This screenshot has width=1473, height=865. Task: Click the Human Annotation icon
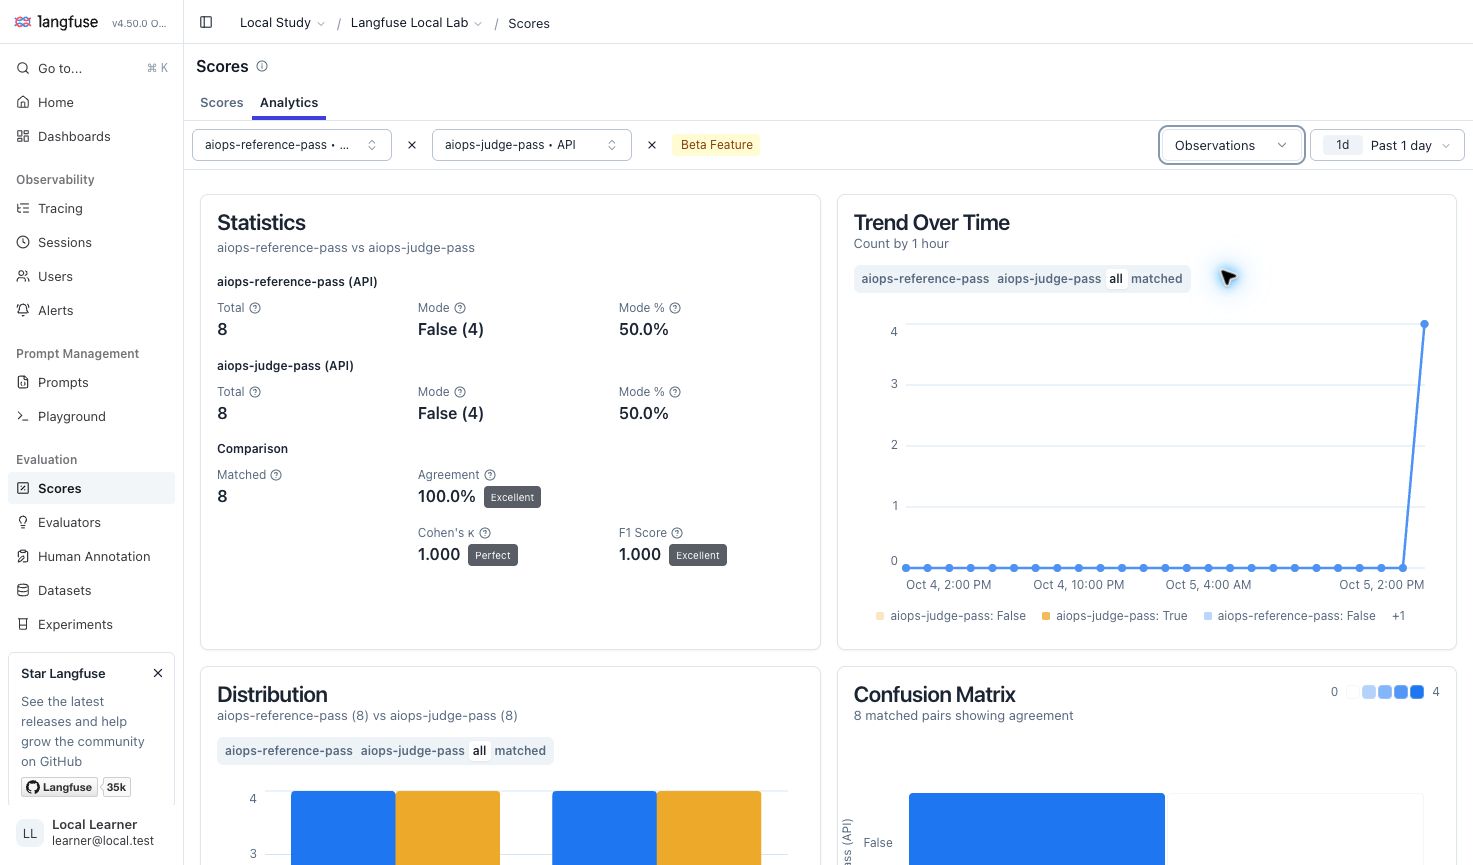(x=23, y=556)
